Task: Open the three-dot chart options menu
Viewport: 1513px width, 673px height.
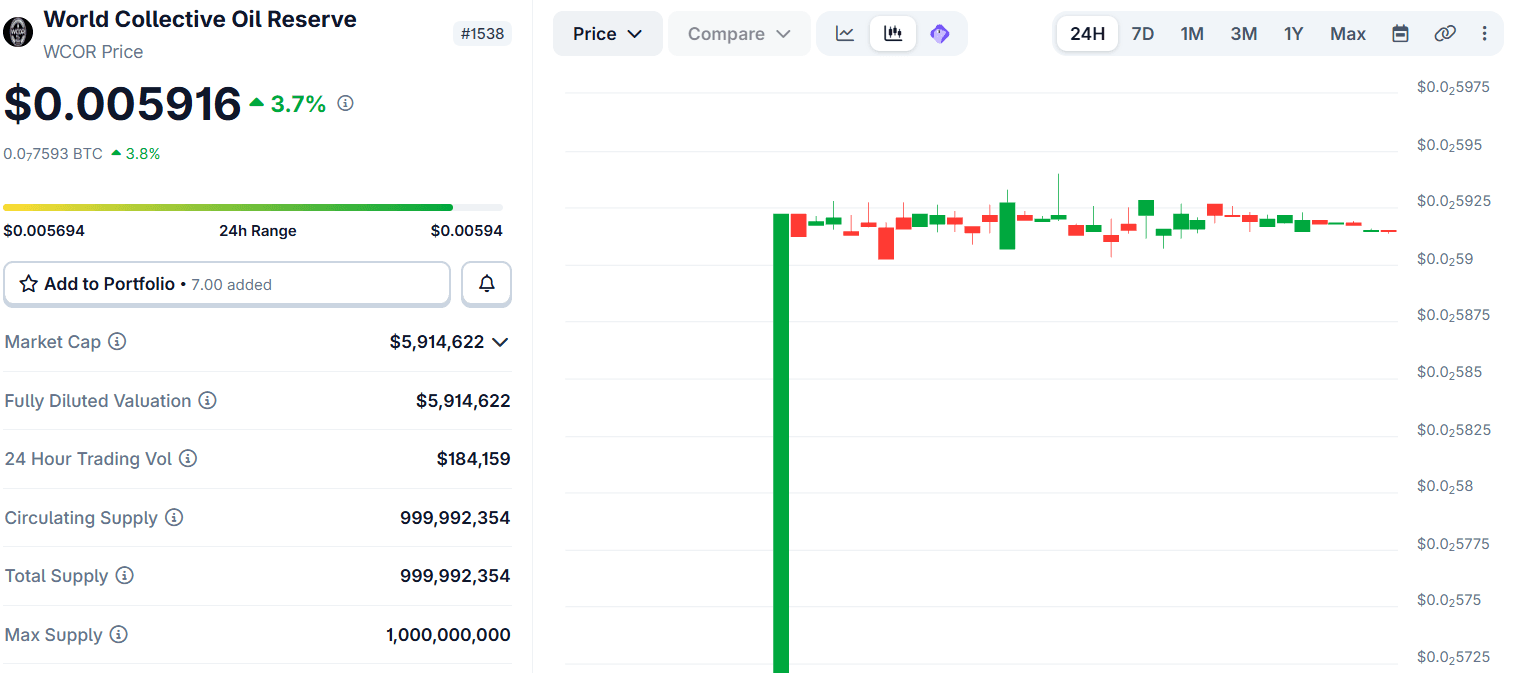Action: (1484, 34)
